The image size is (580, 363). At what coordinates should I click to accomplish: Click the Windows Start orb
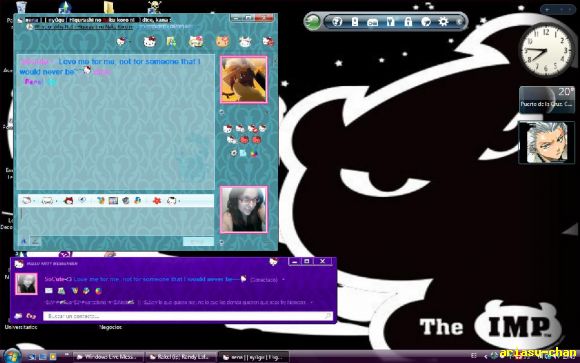[x=13, y=356]
